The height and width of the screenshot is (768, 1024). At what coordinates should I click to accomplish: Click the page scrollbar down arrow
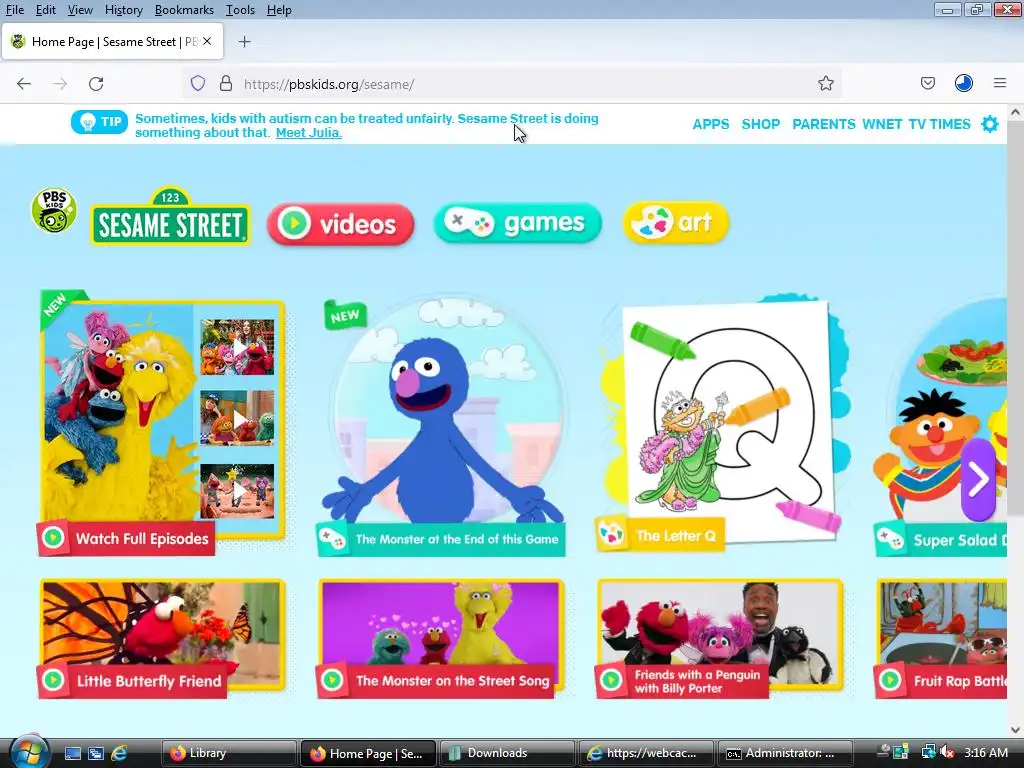[1016, 729]
